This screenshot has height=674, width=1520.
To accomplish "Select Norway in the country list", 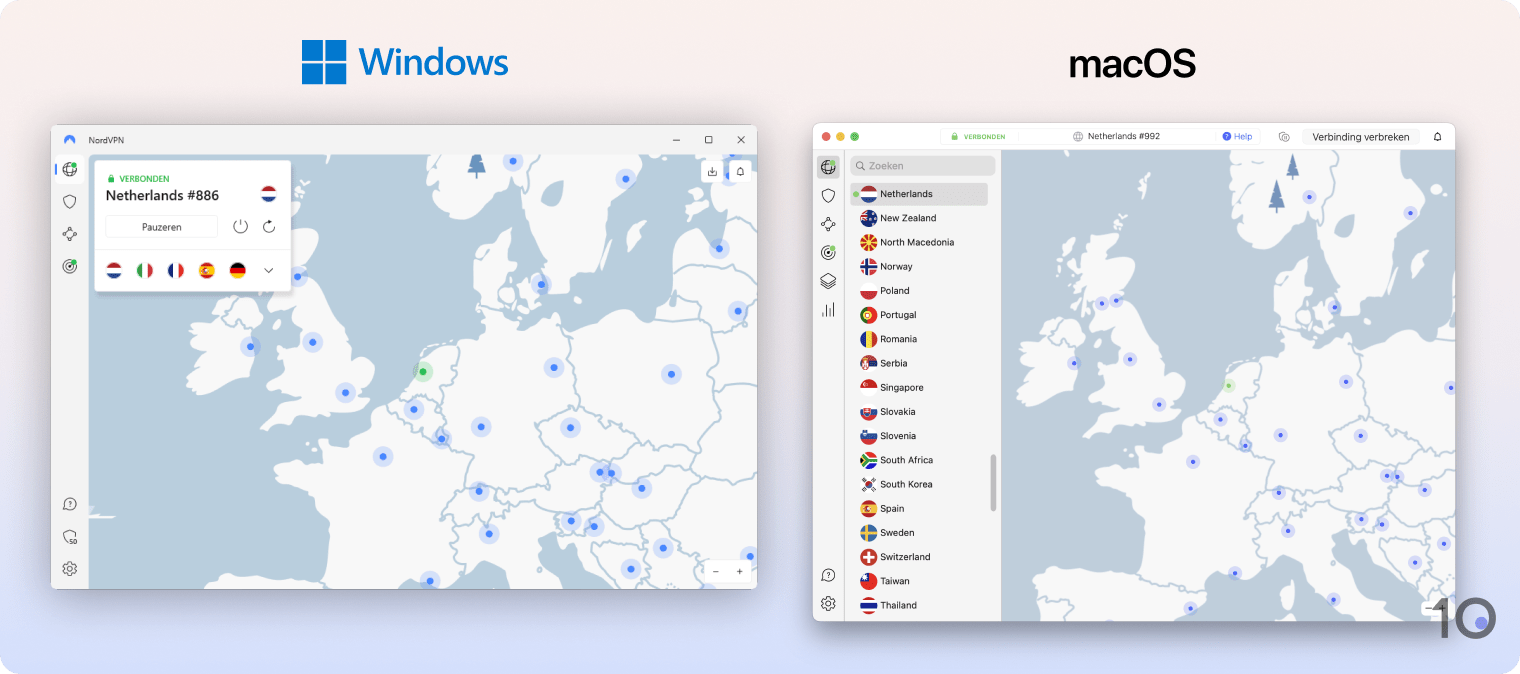I will 919,266.
